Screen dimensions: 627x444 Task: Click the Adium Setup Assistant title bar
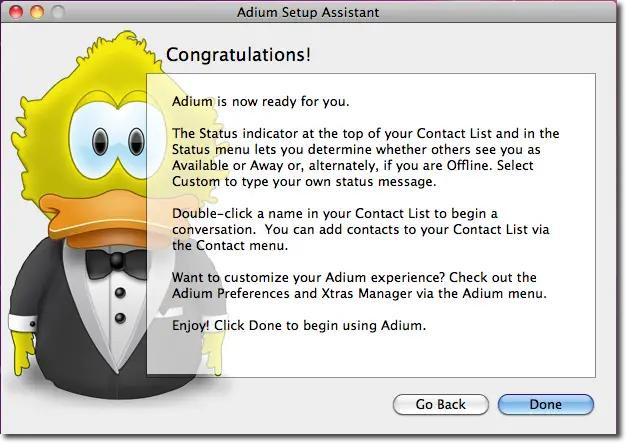(308, 12)
